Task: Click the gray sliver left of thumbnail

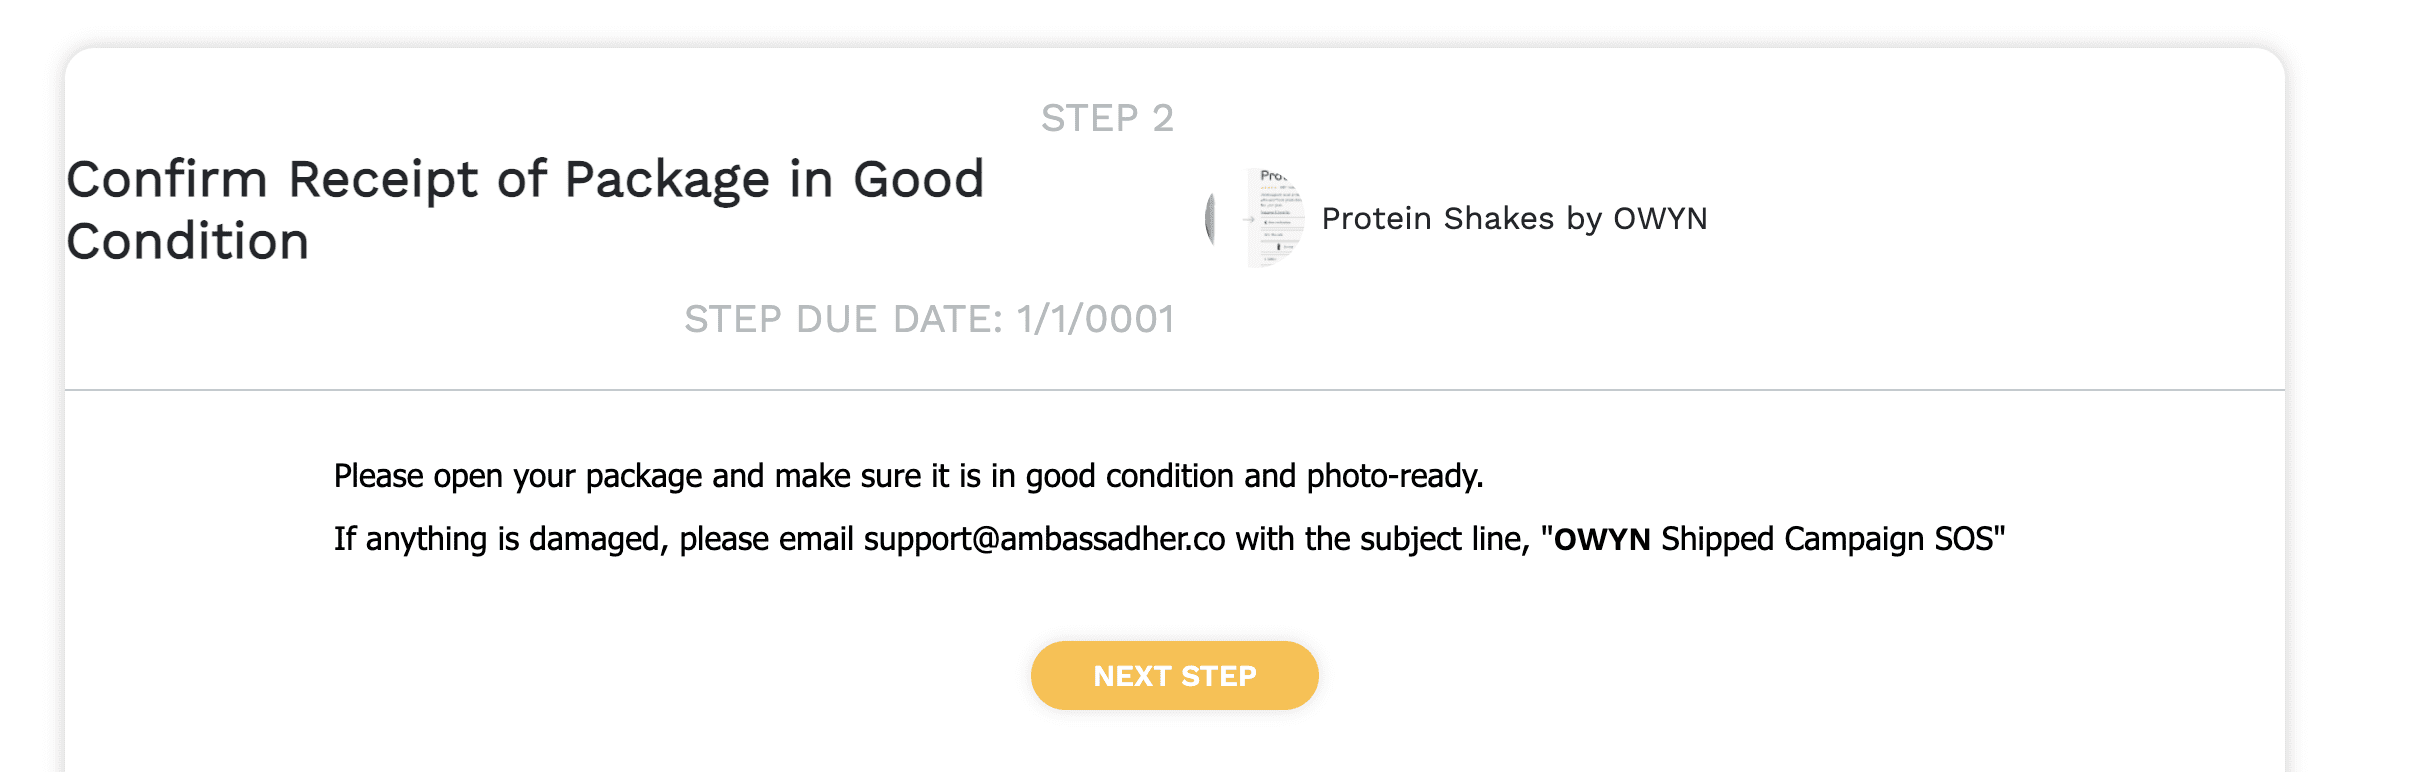Action: (x=1210, y=219)
